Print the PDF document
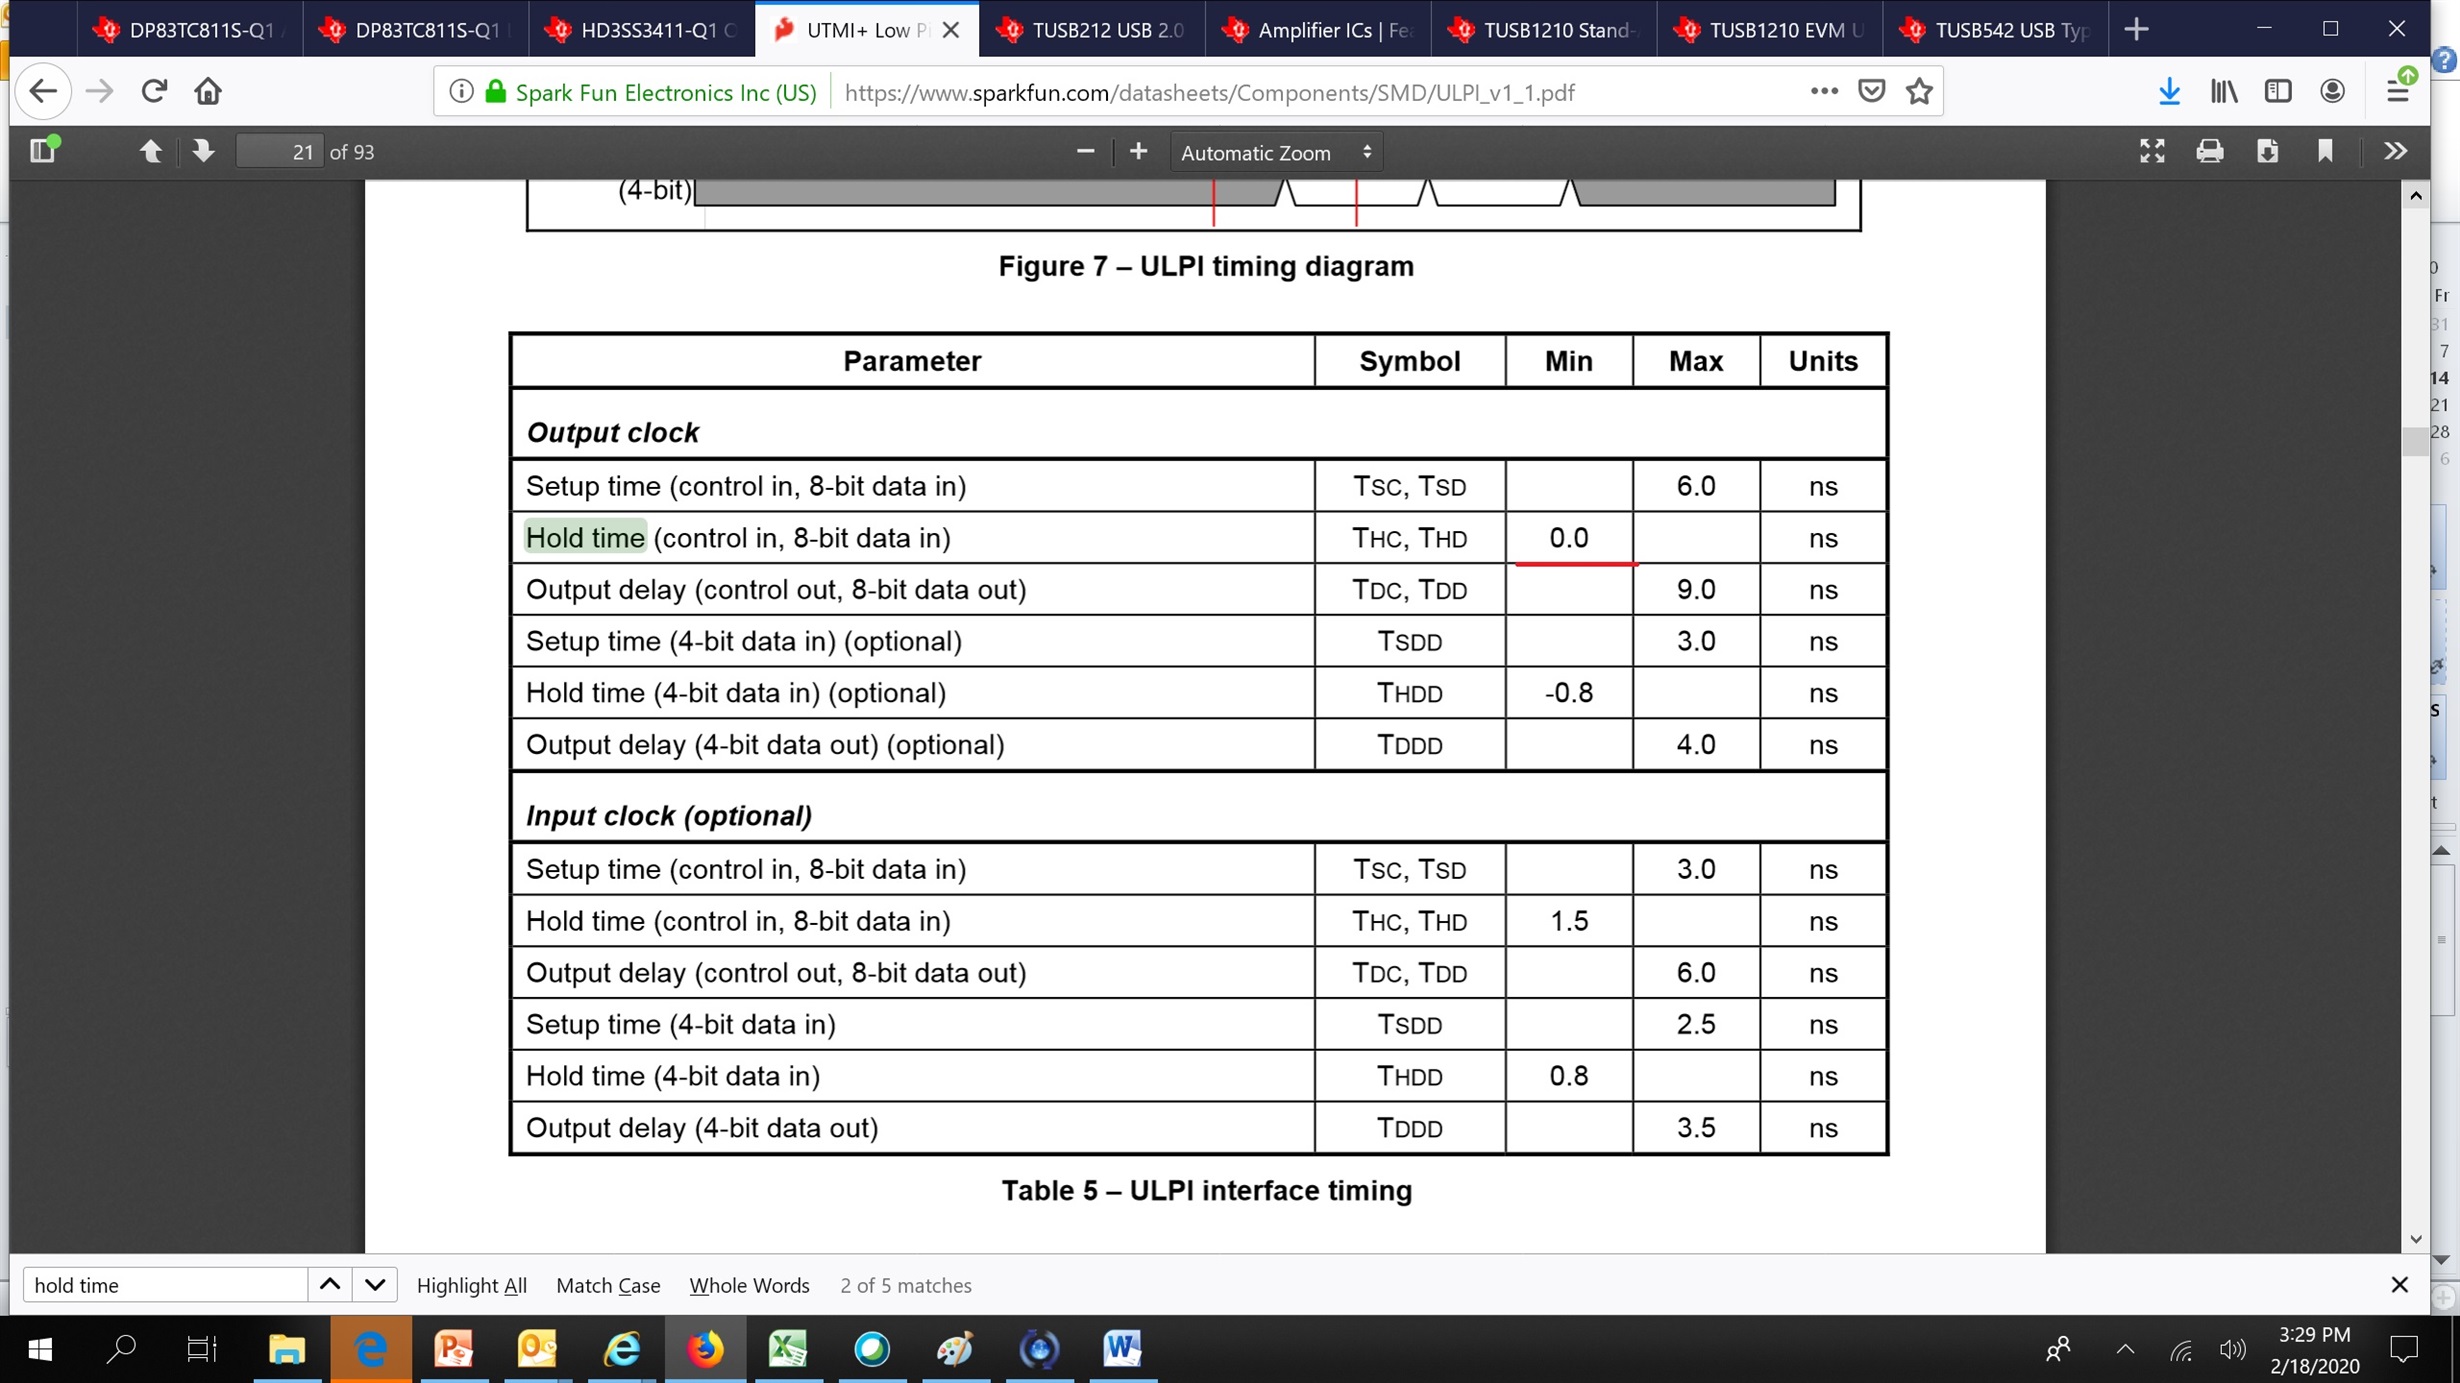The height and width of the screenshot is (1383, 2460). (2210, 151)
